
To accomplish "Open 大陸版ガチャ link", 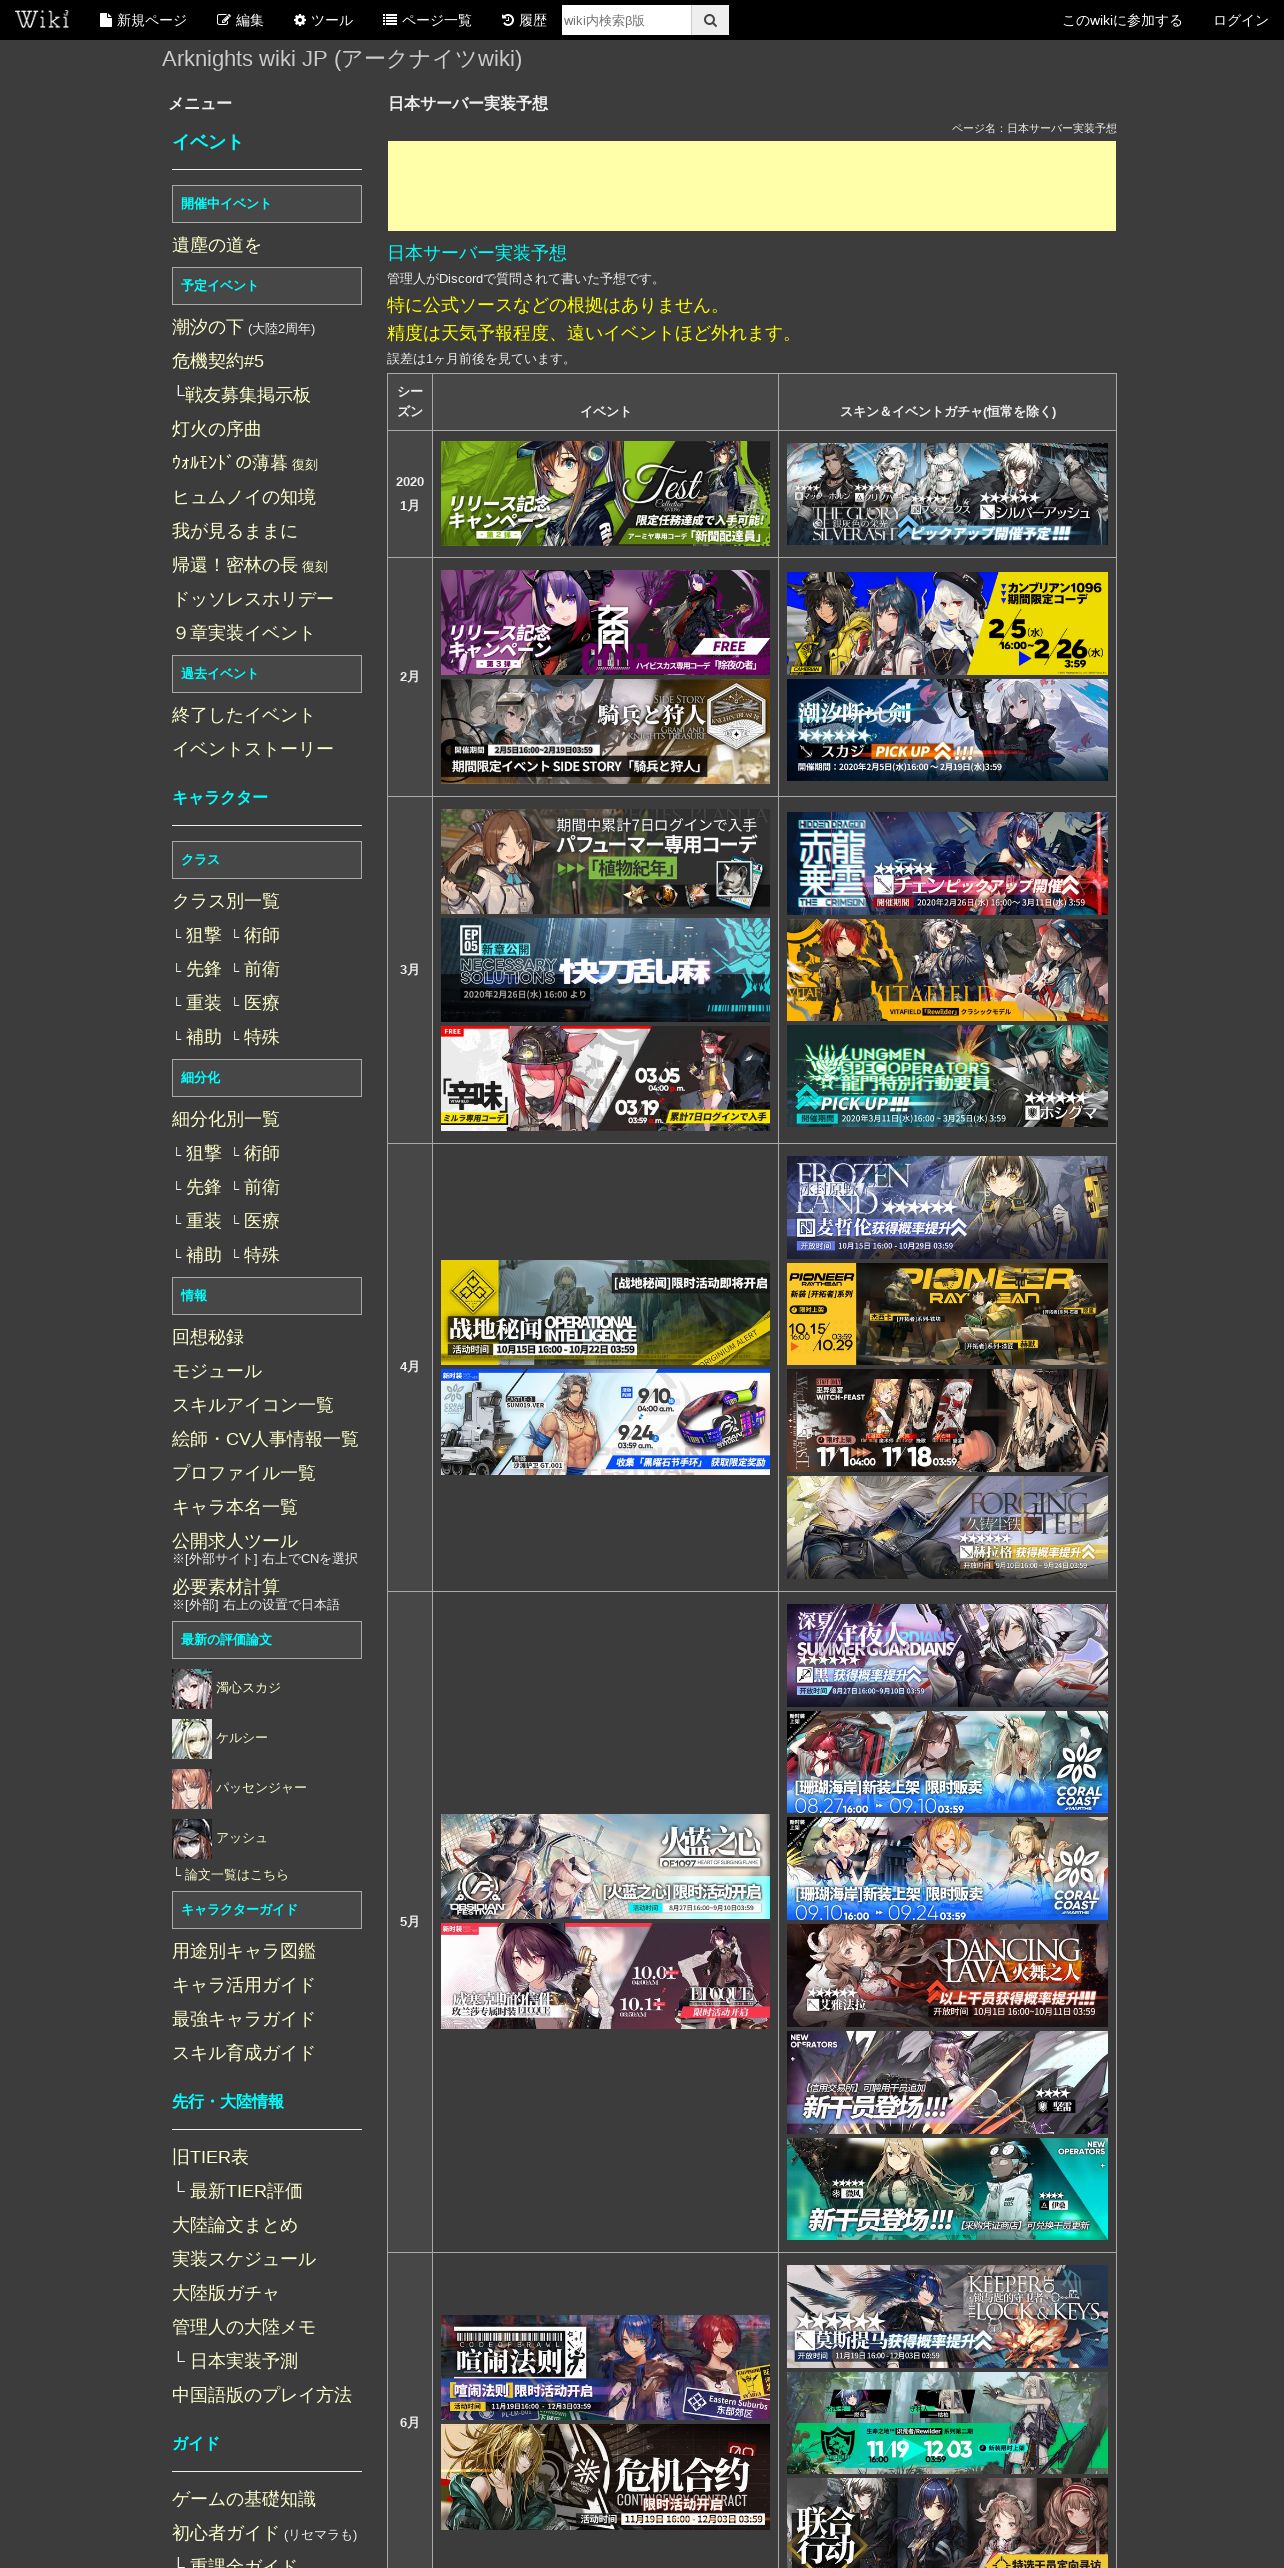I will (226, 2293).
